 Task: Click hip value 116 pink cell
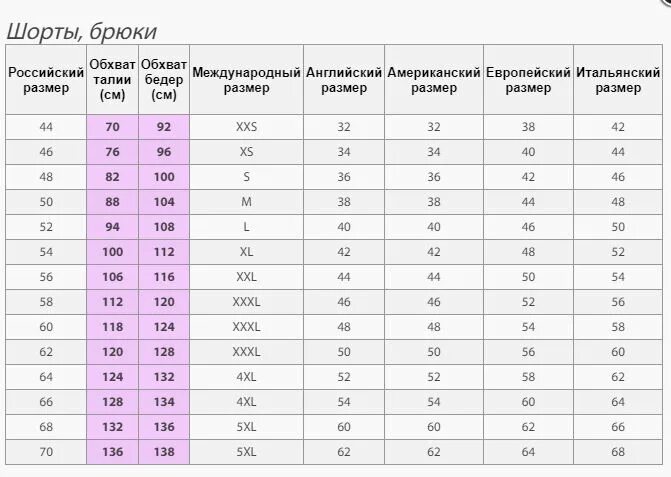164,277
